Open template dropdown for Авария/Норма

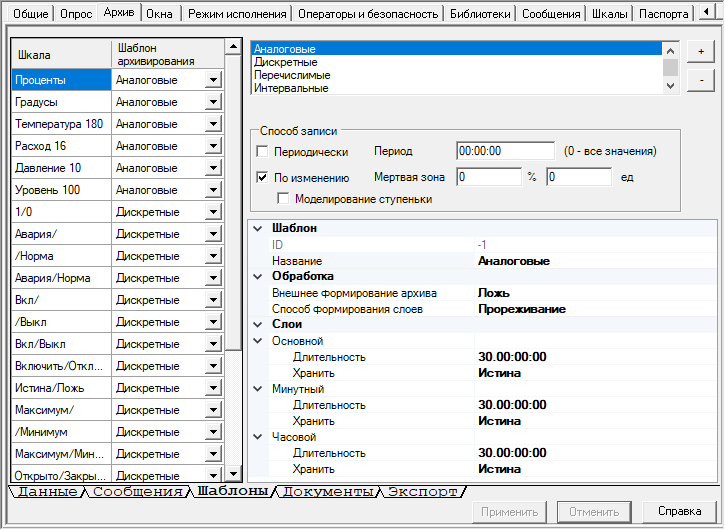coord(213,278)
